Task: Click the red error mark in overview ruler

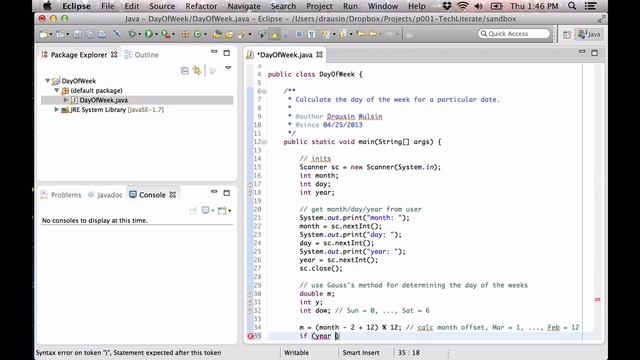Action: [x=598, y=300]
